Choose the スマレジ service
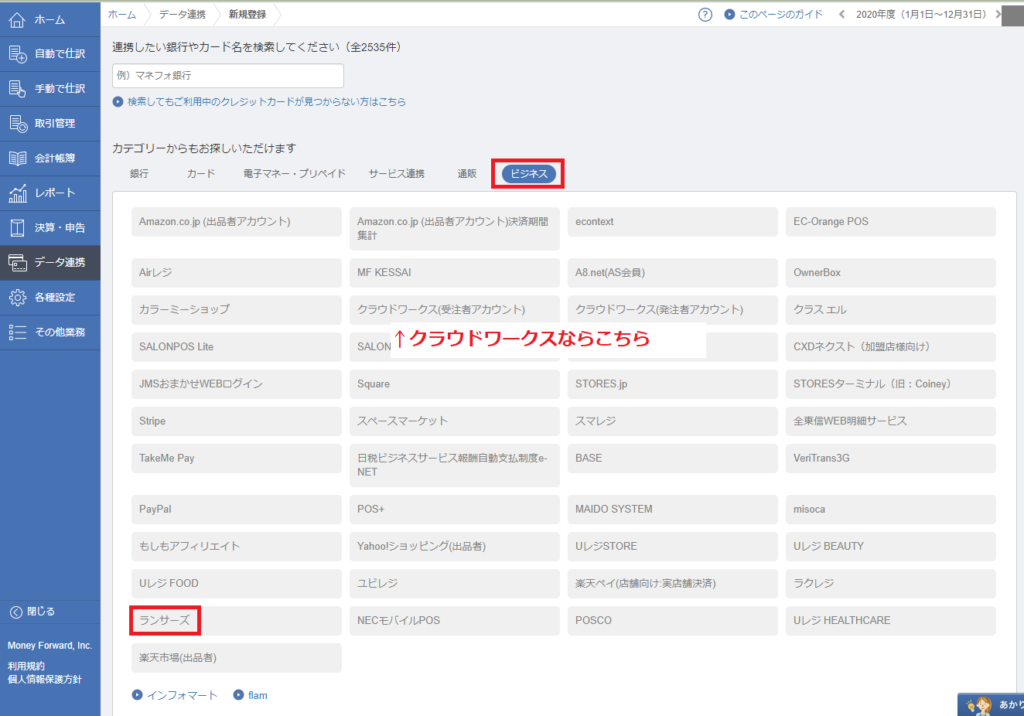The width and height of the screenshot is (1024, 716). point(673,421)
